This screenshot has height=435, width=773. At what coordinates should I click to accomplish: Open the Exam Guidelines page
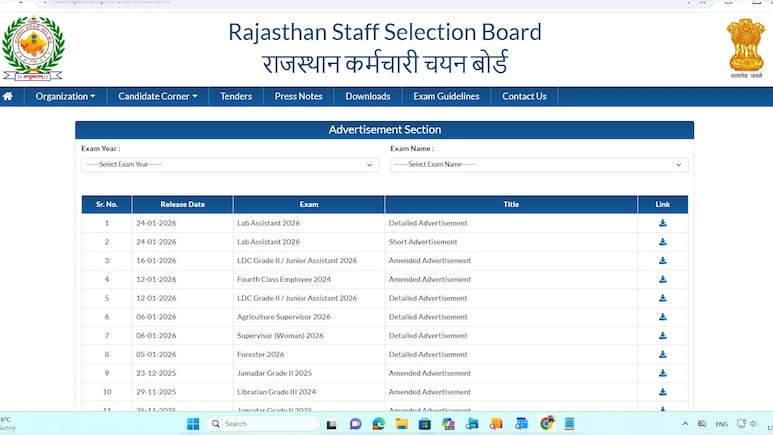click(446, 96)
